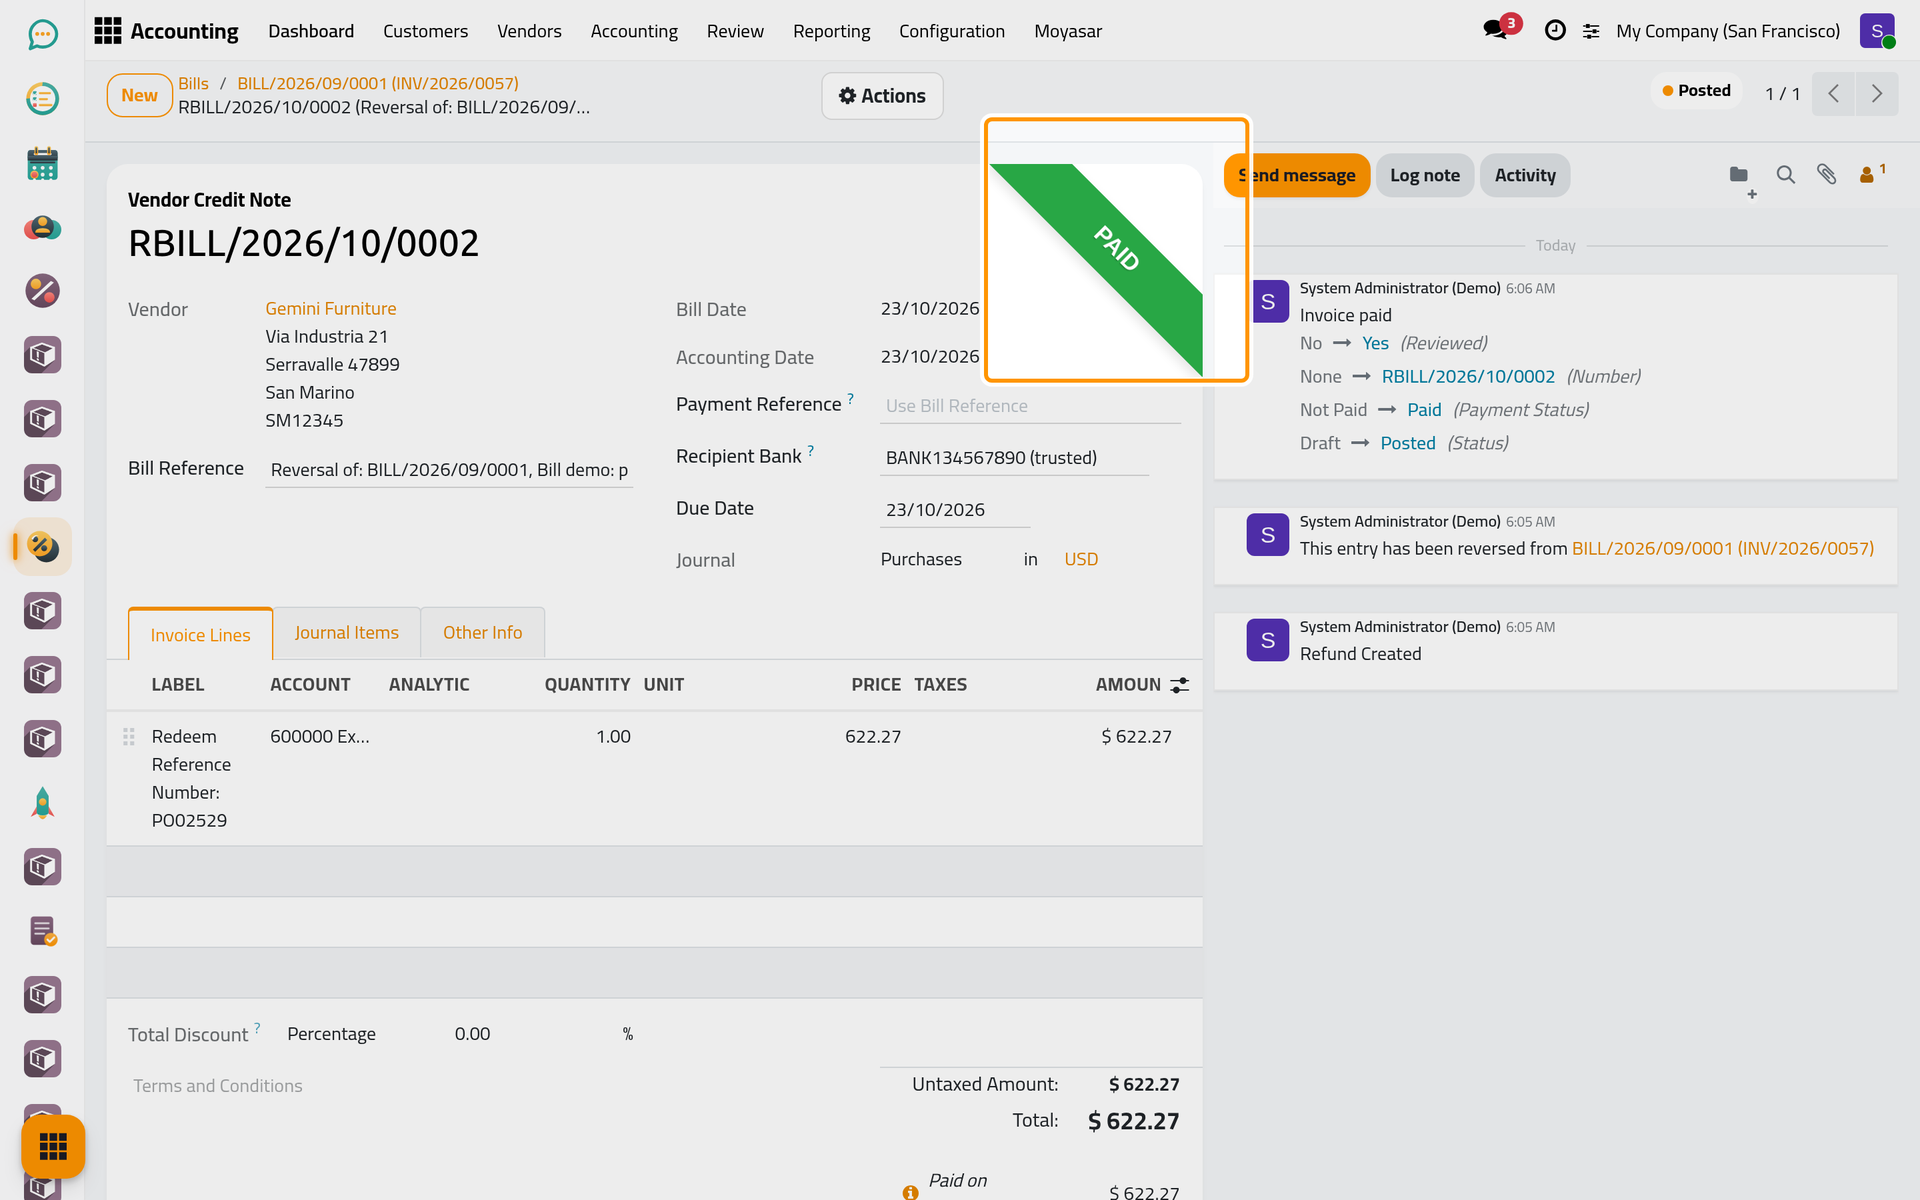
Task: Click the Send message button
Action: coord(1297,176)
